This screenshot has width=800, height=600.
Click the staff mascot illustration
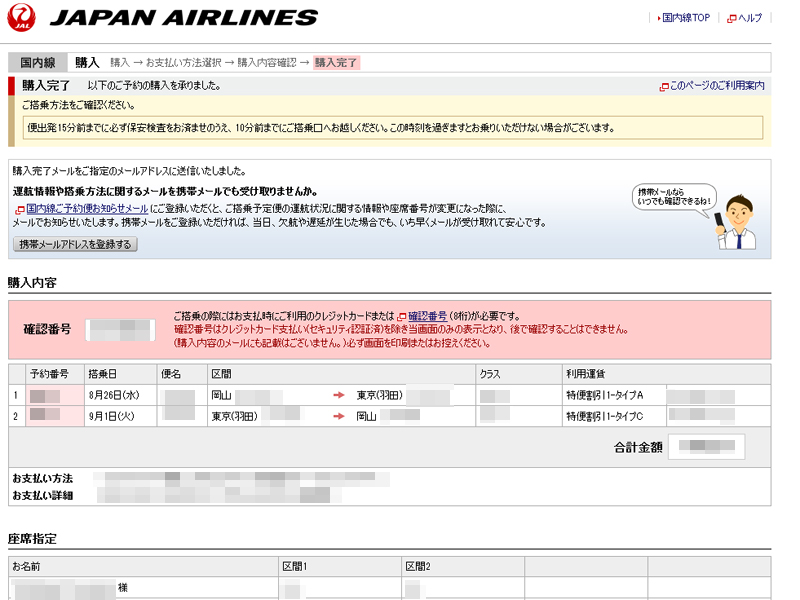click(x=737, y=222)
